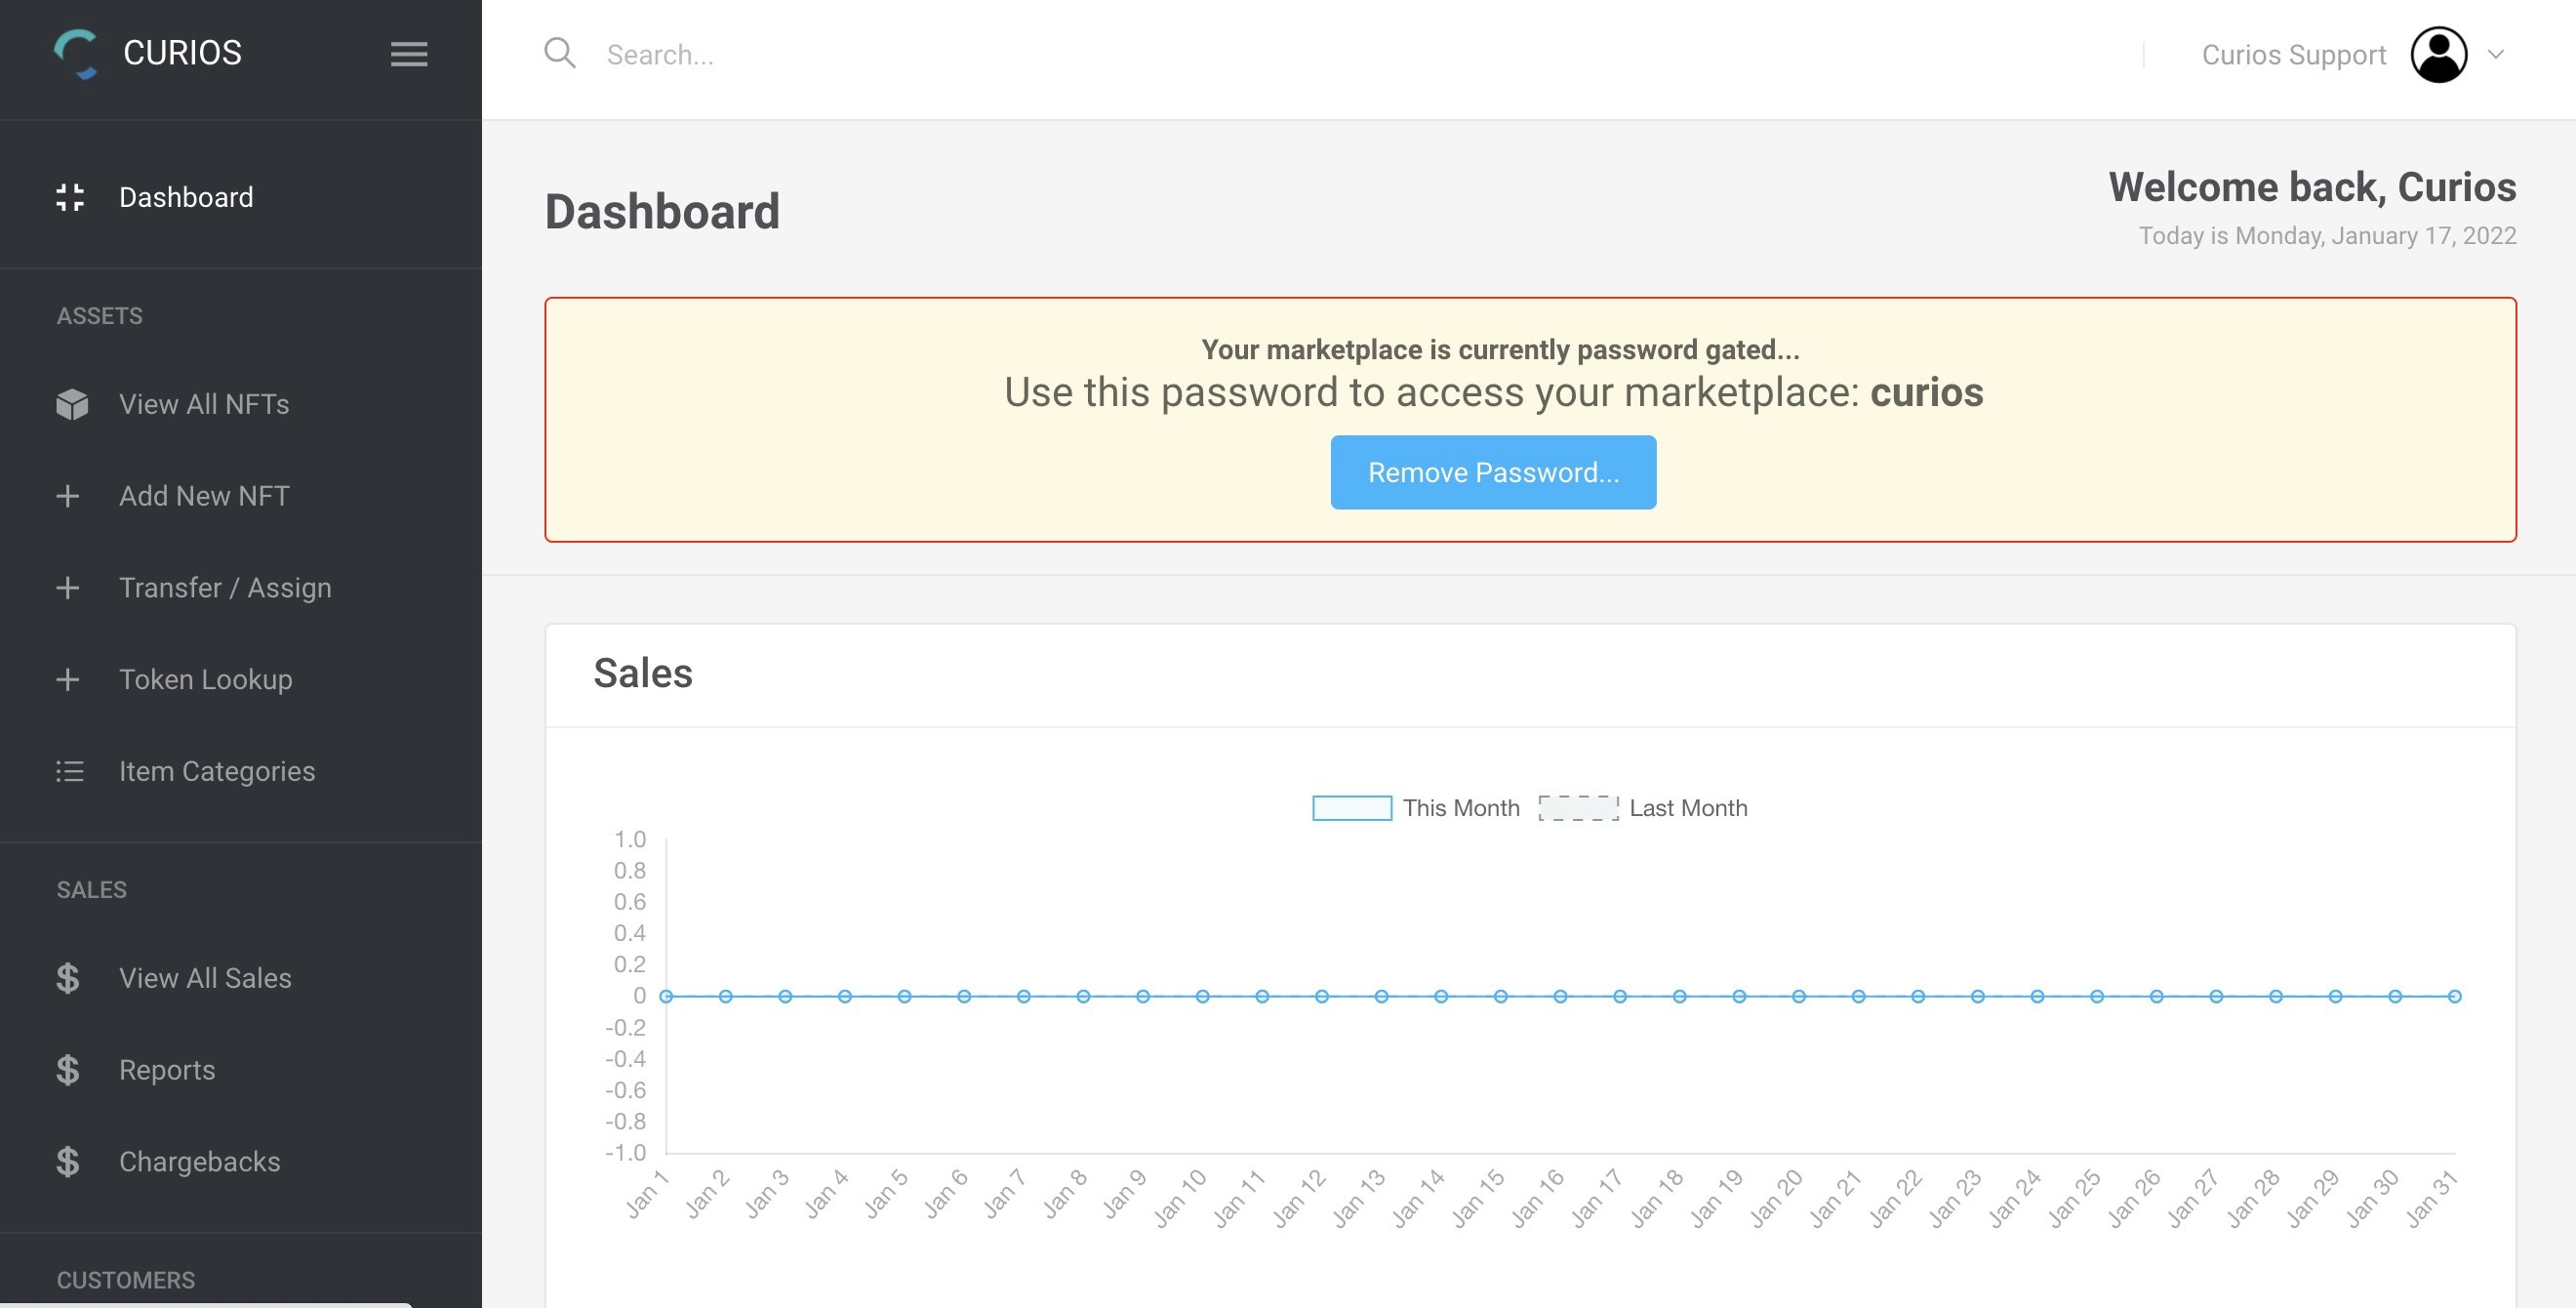The height and width of the screenshot is (1308, 2576).
Task: Expand the Curios Support account dropdown
Action: 2495,55
